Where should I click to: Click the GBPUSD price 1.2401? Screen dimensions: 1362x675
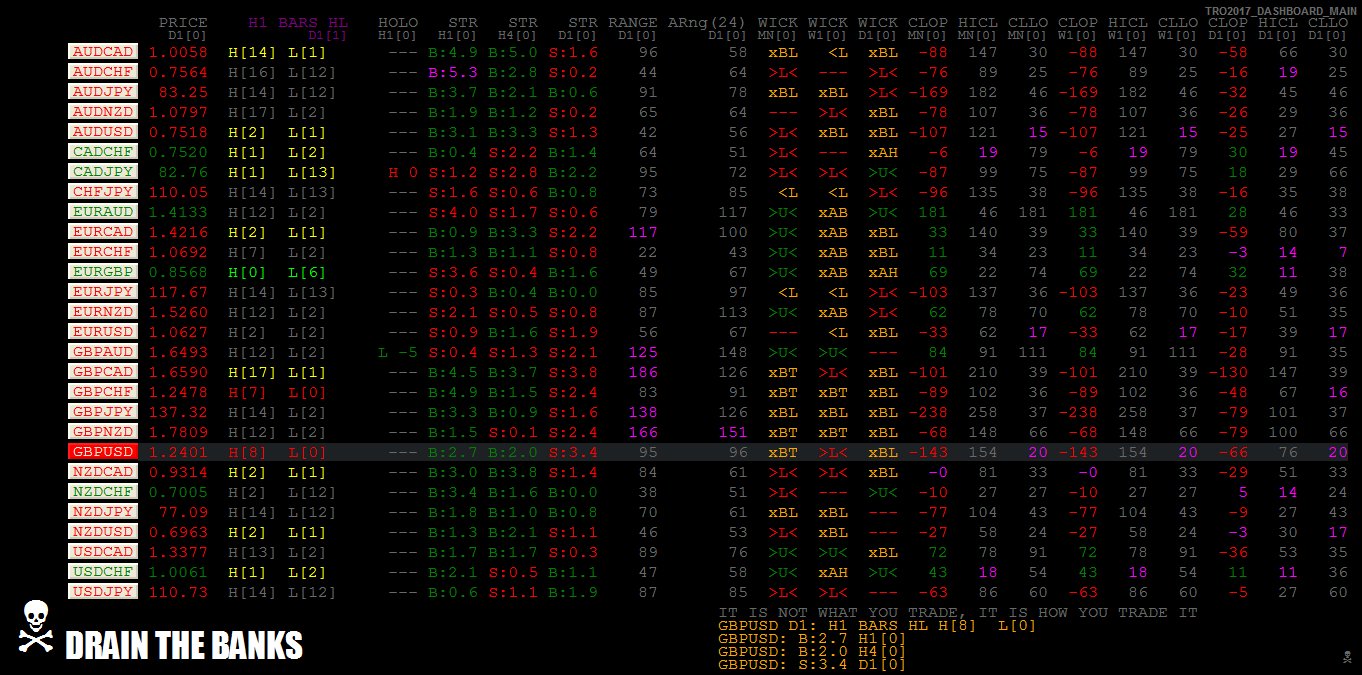click(178, 452)
